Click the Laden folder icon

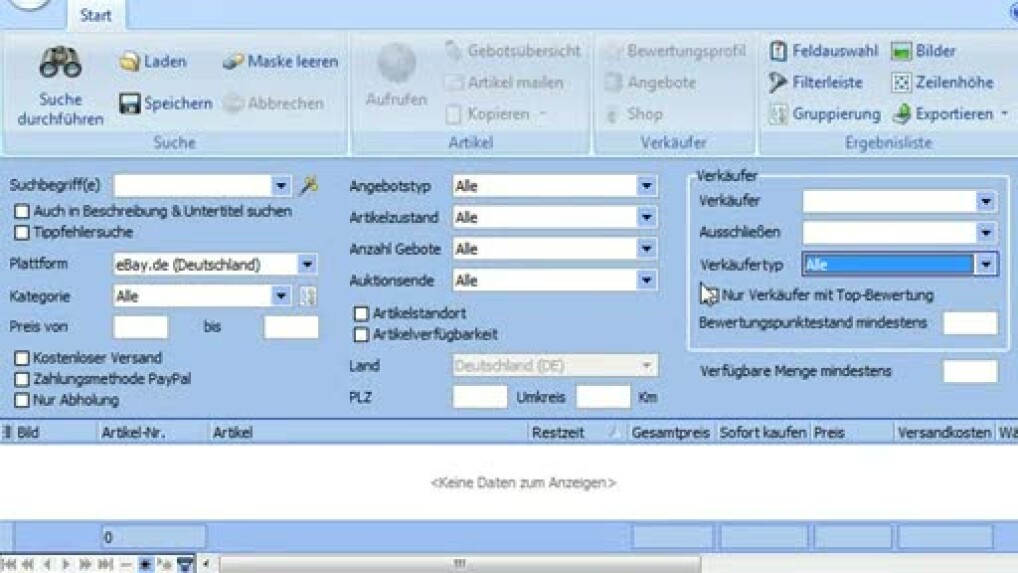coord(129,62)
